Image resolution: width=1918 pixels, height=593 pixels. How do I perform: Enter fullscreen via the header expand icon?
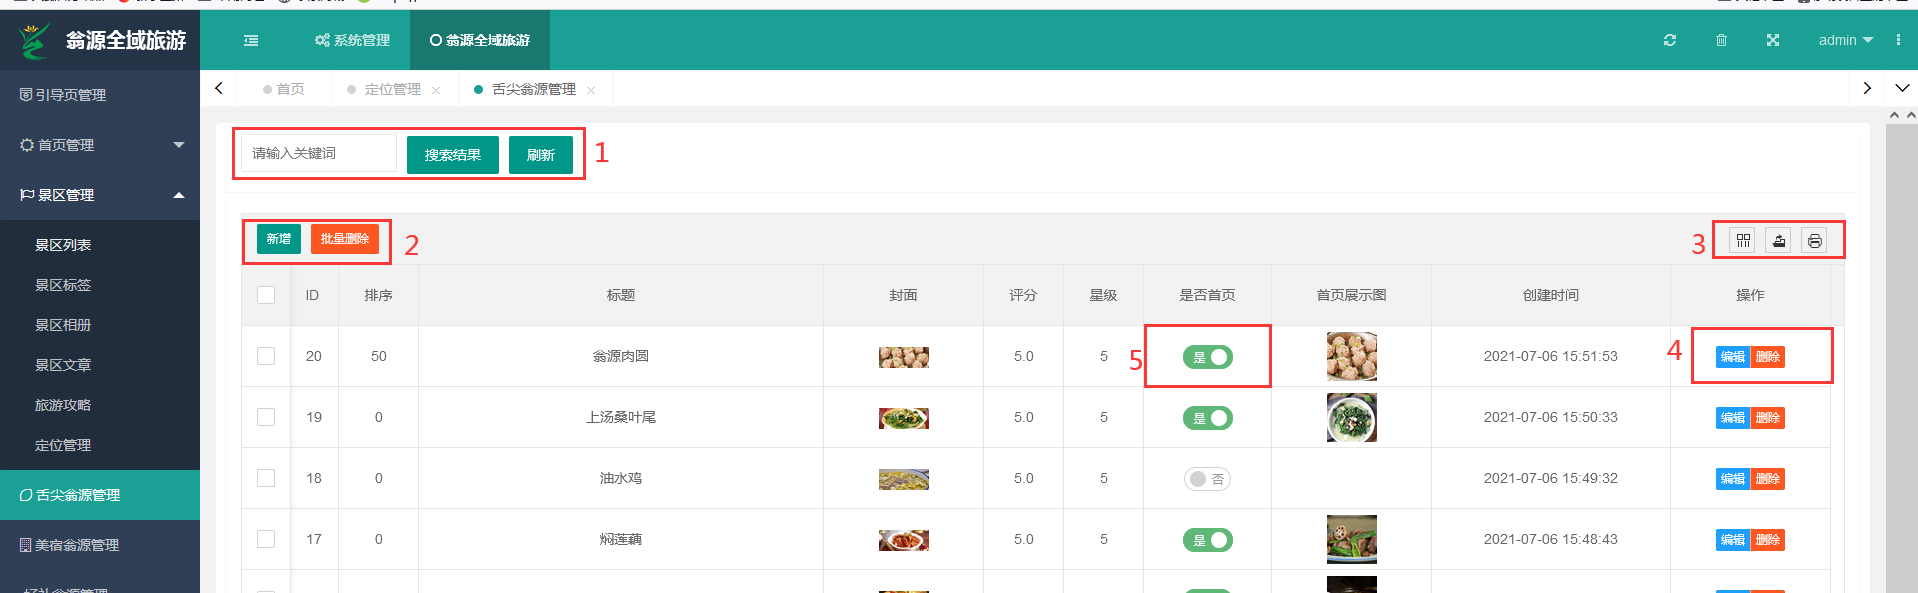[1773, 40]
